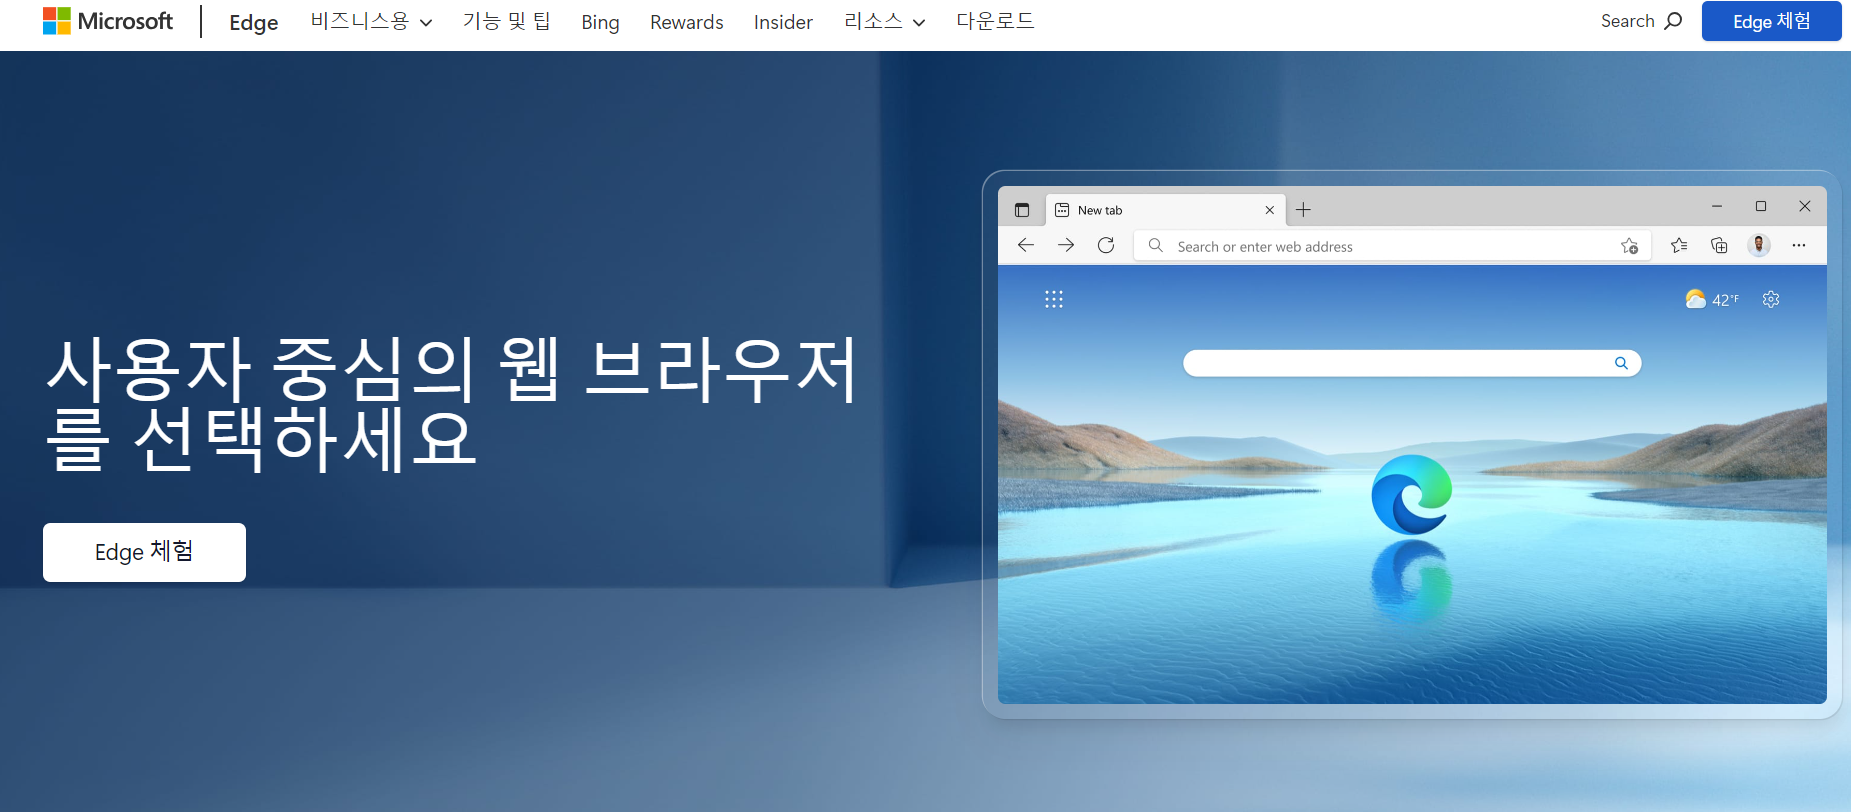The height and width of the screenshot is (812, 1851).
Task: Open the favorites list icon
Action: pyautogui.click(x=1679, y=245)
